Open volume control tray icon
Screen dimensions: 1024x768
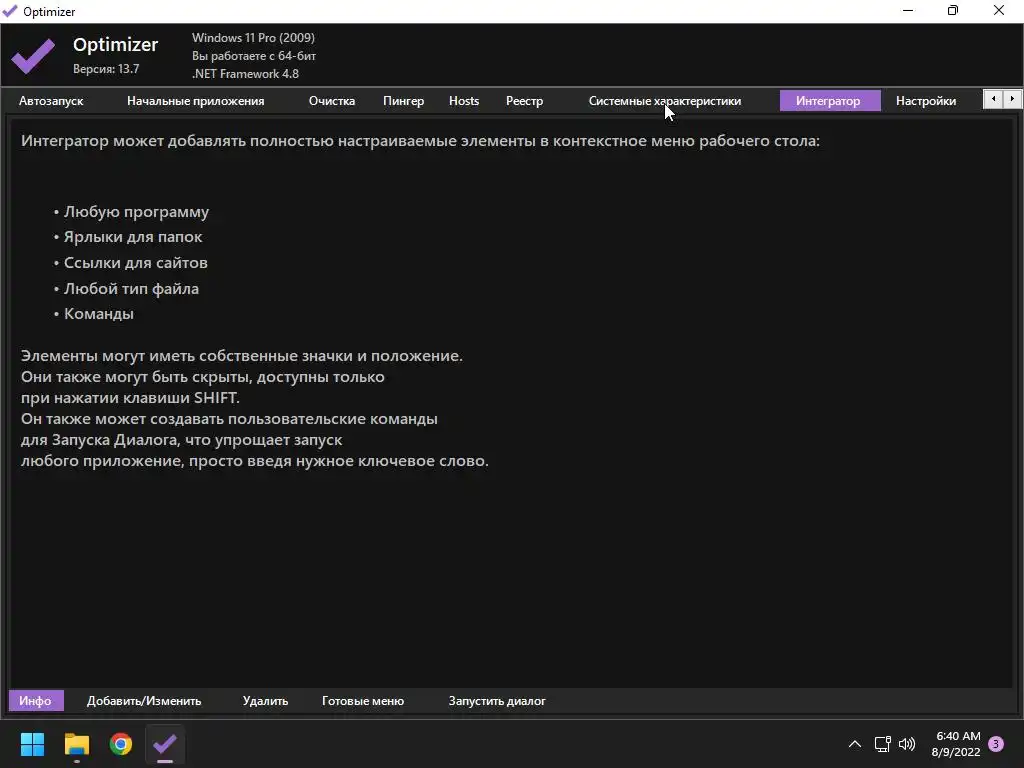(907, 744)
